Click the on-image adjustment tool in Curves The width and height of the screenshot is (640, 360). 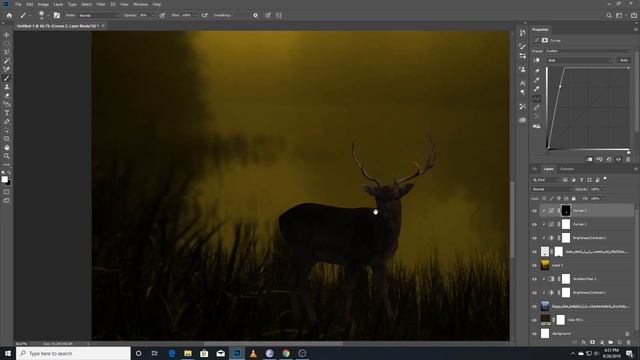[x=537, y=60]
